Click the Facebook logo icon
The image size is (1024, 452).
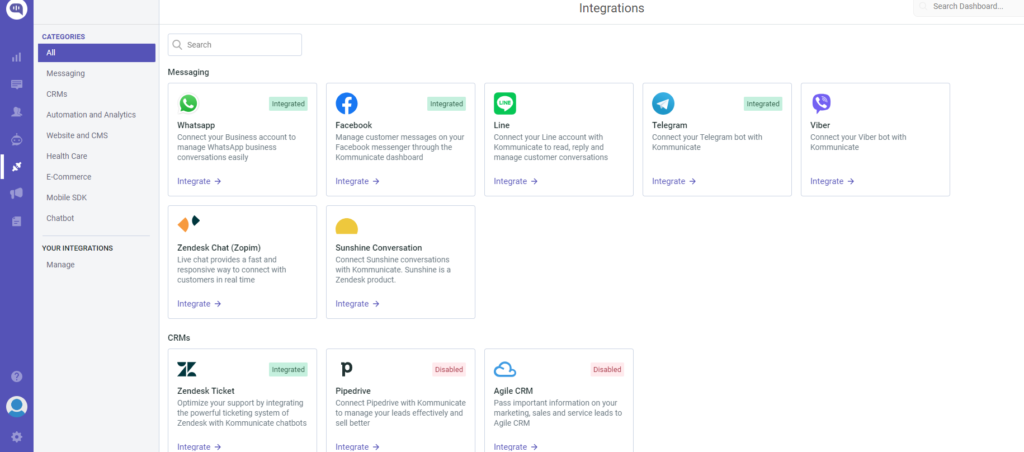click(347, 103)
